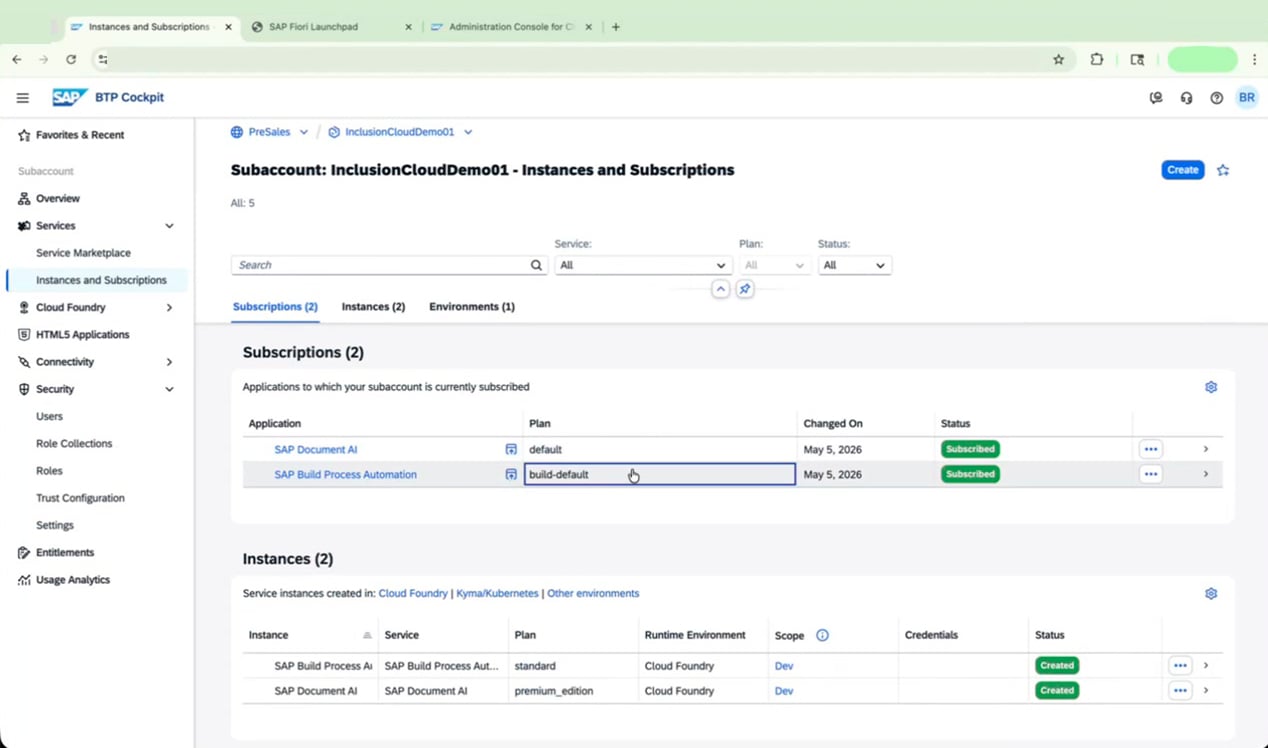The height and width of the screenshot is (748, 1268).
Task: Collapse the filter header with up arrow
Action: point(720,289)
